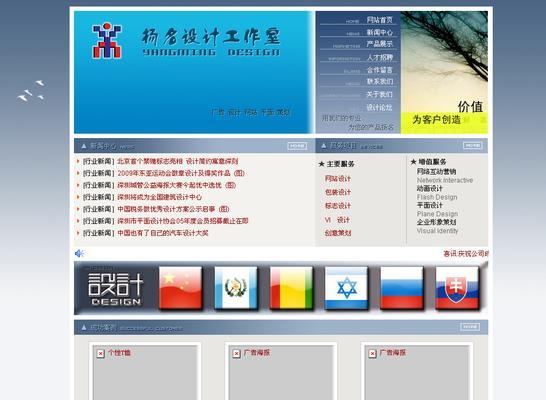The width and height of the screenshot is (546, 400).
Task: Click the scrolling 喜讯 marquee text
Action: pos(466,254)
